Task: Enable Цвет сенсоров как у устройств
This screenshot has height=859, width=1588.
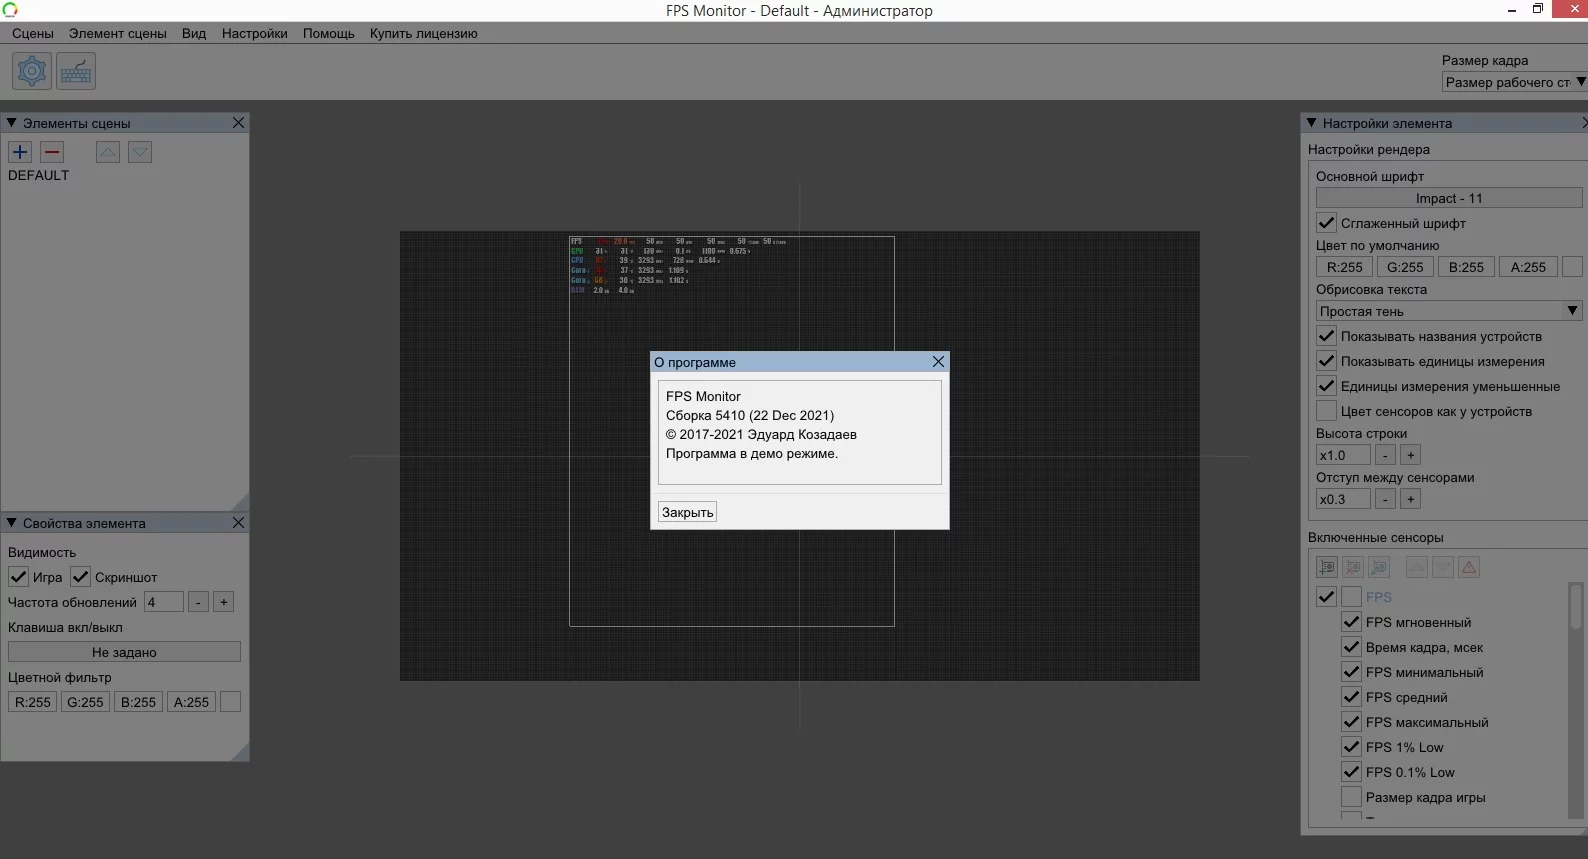Action: 1326,411
